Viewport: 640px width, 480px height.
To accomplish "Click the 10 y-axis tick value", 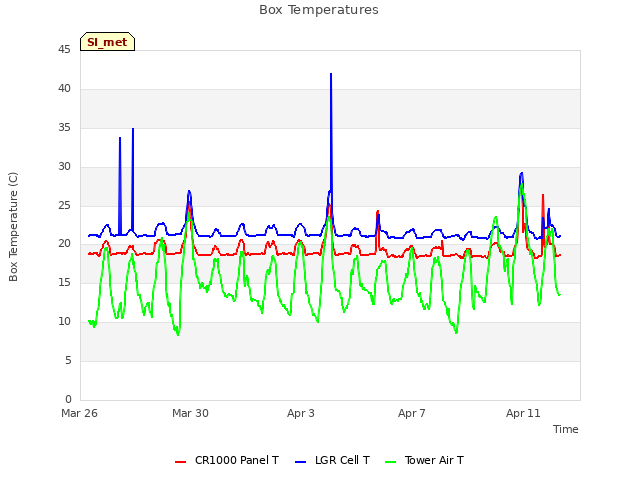I will coord(64,322).
